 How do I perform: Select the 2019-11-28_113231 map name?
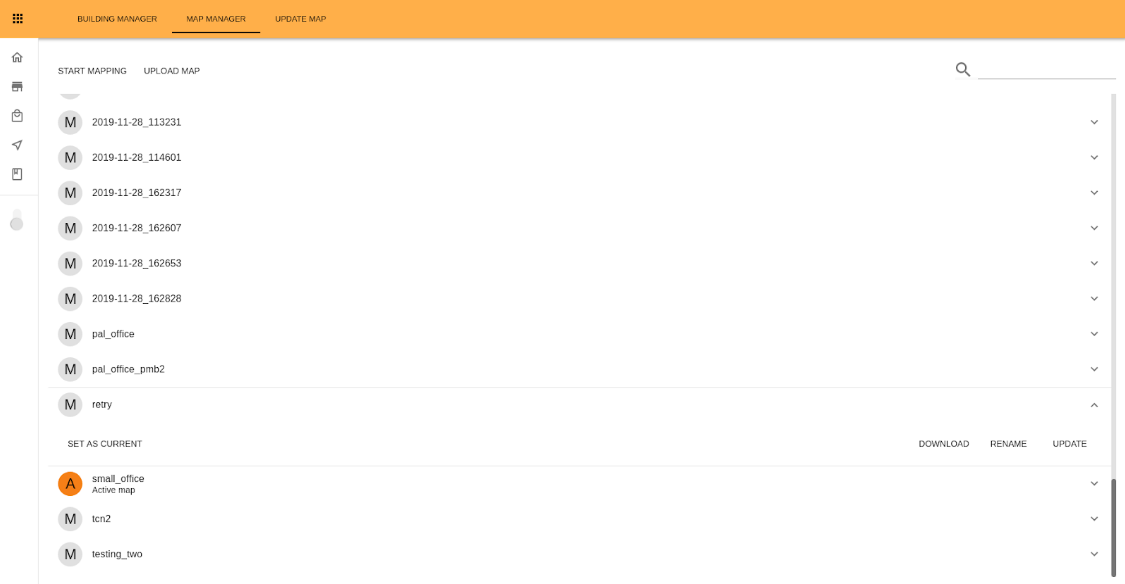point(136,122)
